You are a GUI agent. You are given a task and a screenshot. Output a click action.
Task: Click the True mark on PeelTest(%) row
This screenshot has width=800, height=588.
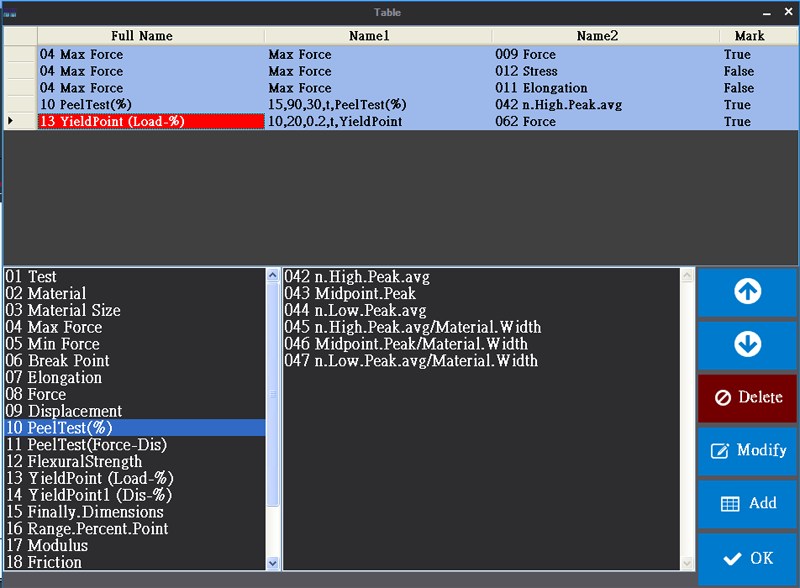(737, 105)
